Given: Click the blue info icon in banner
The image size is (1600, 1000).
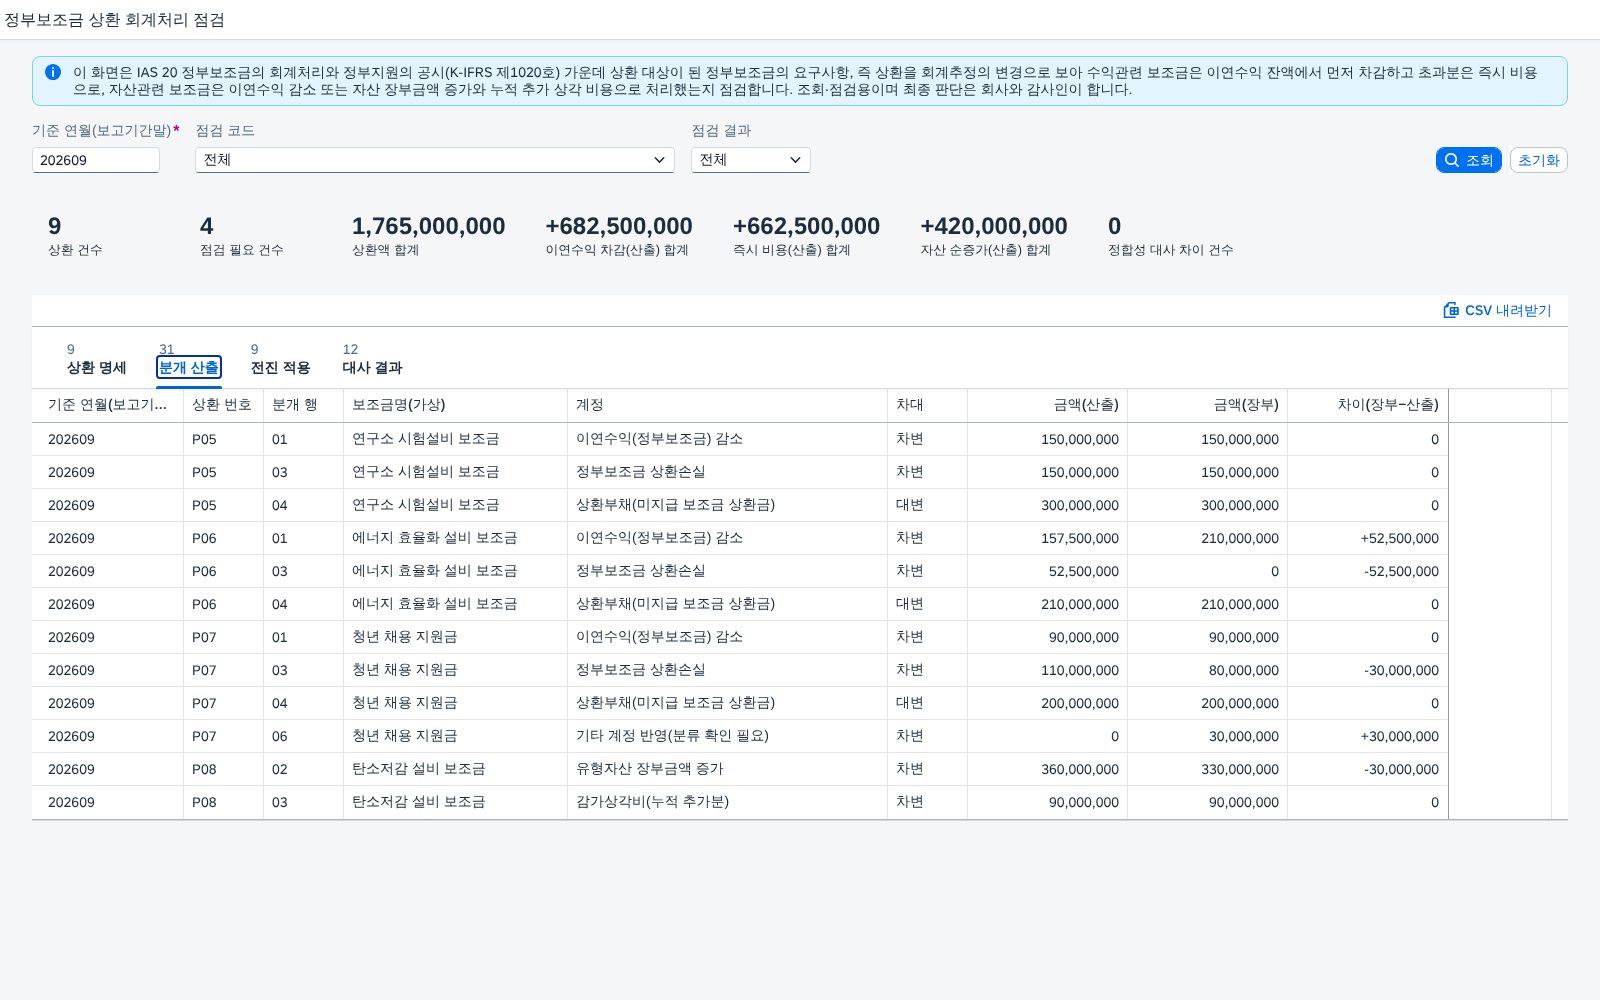Looking at the screenshot, I should [x=53, y=72].
